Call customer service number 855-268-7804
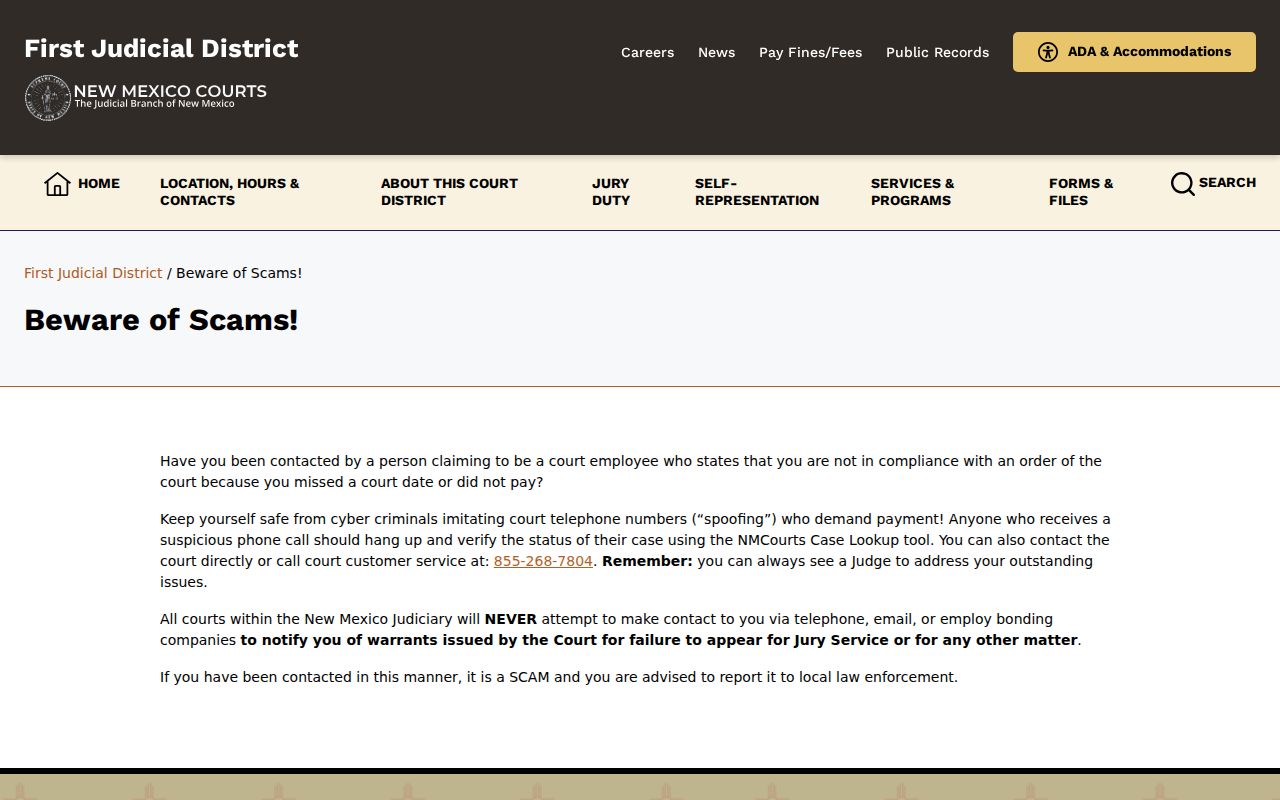The height and width of the screenshot is (800, 1280). [543, 561]
